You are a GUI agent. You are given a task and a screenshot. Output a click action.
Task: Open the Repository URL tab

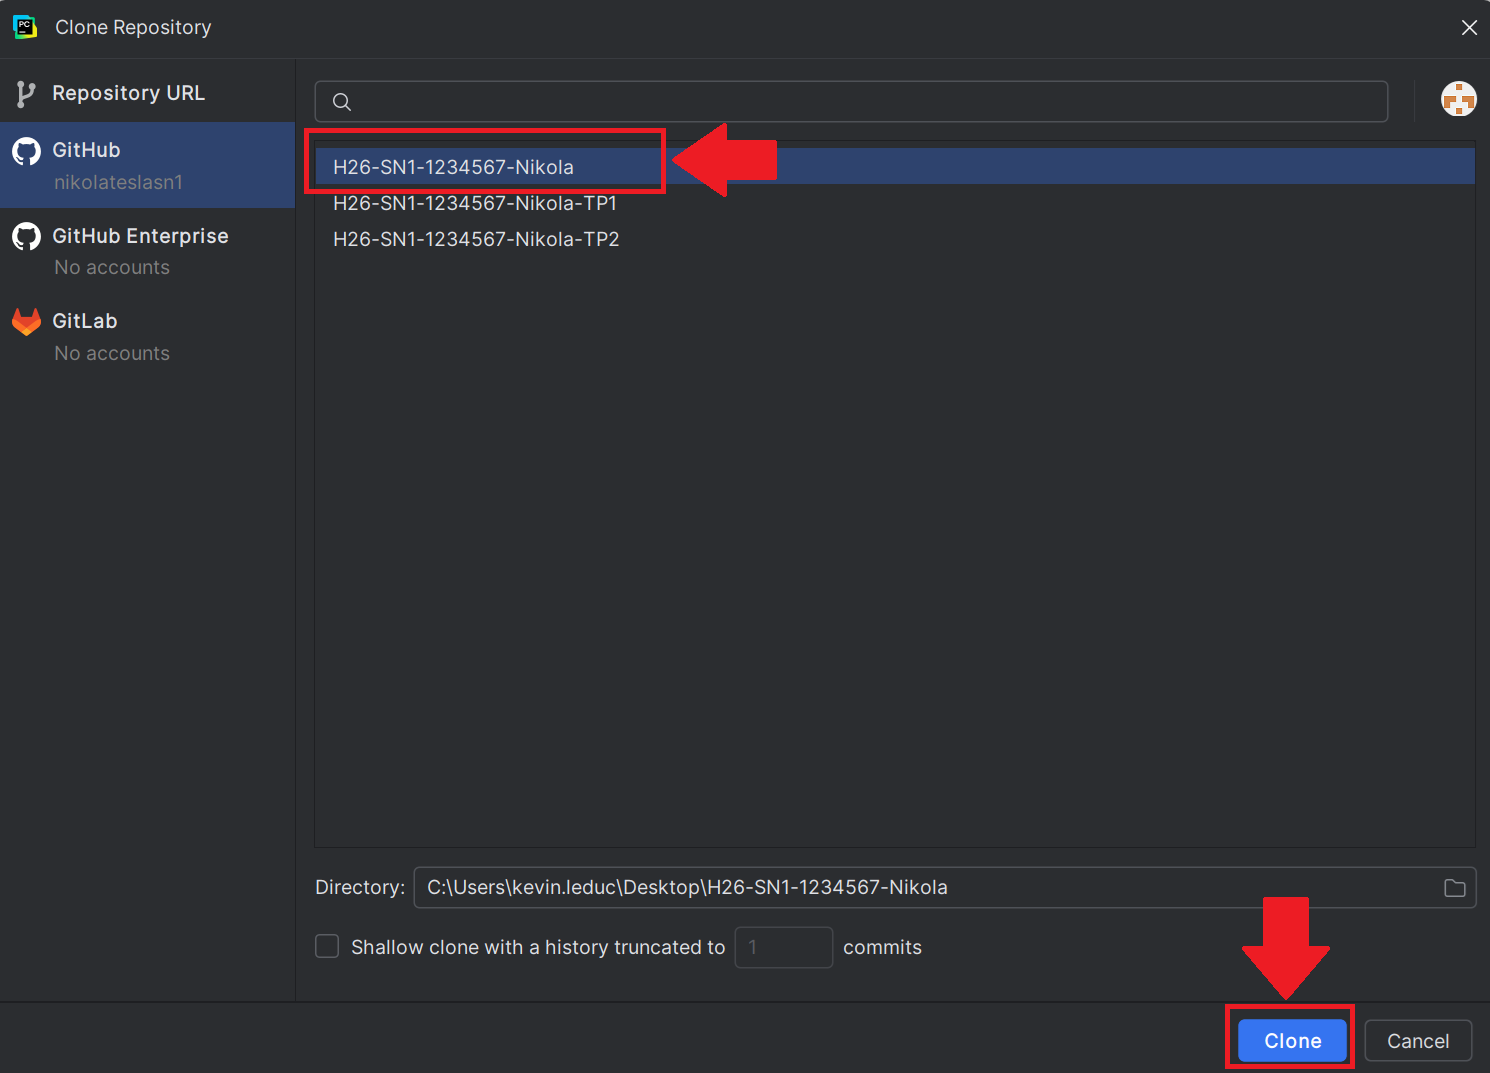click(x=128, y=93)
